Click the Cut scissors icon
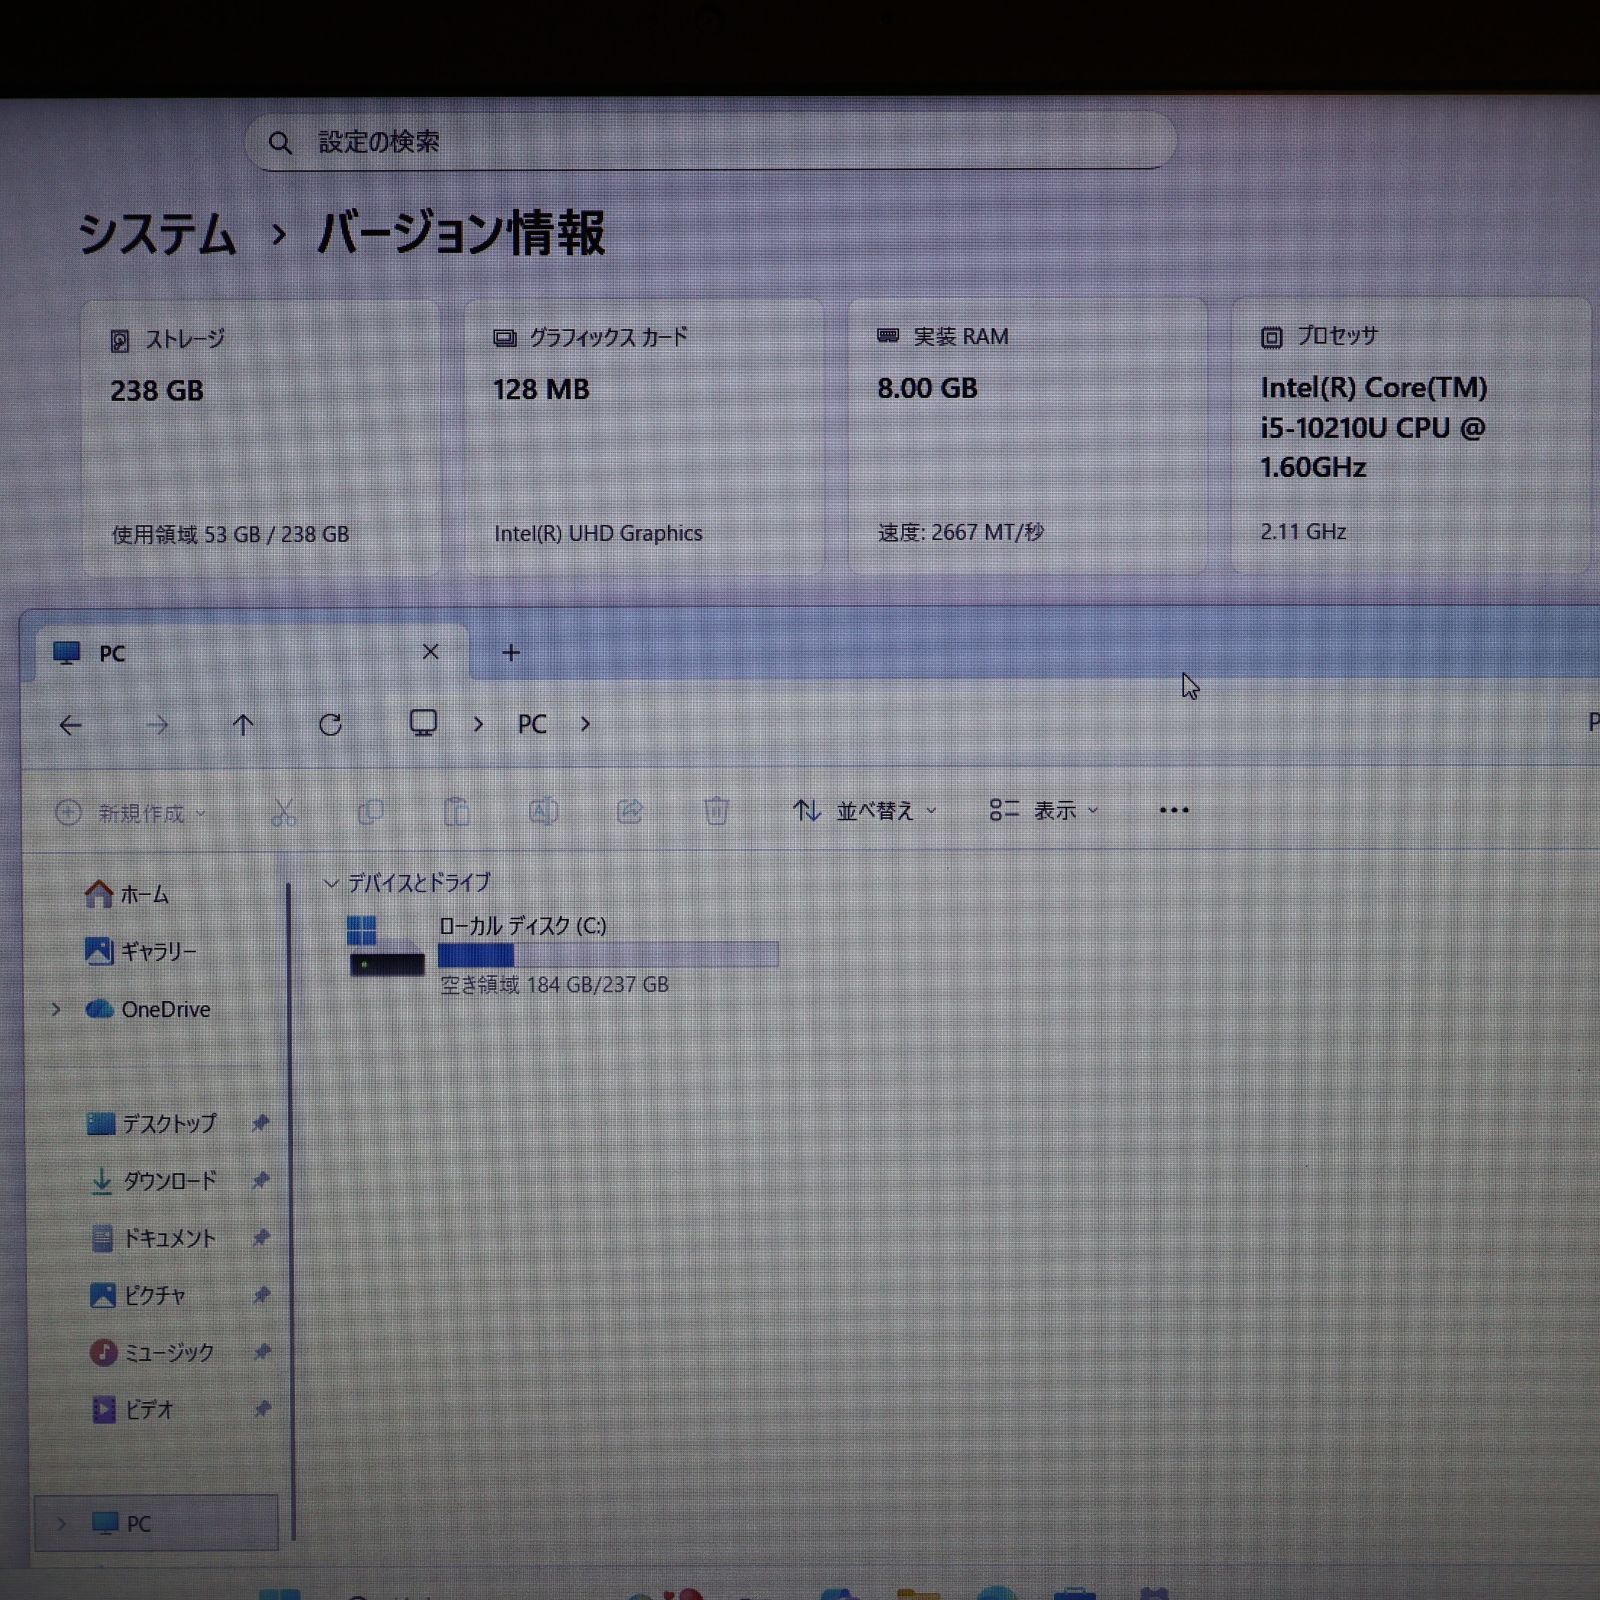 coord(284,812)
